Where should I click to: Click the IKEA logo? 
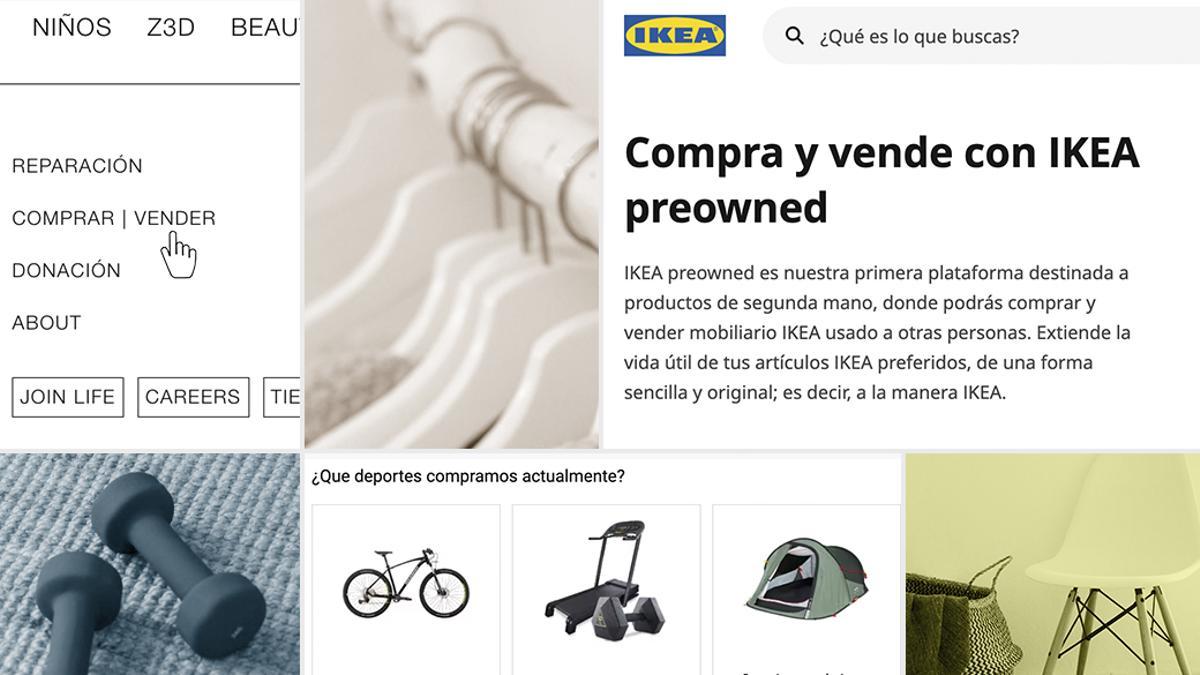[x=674, y=35]
